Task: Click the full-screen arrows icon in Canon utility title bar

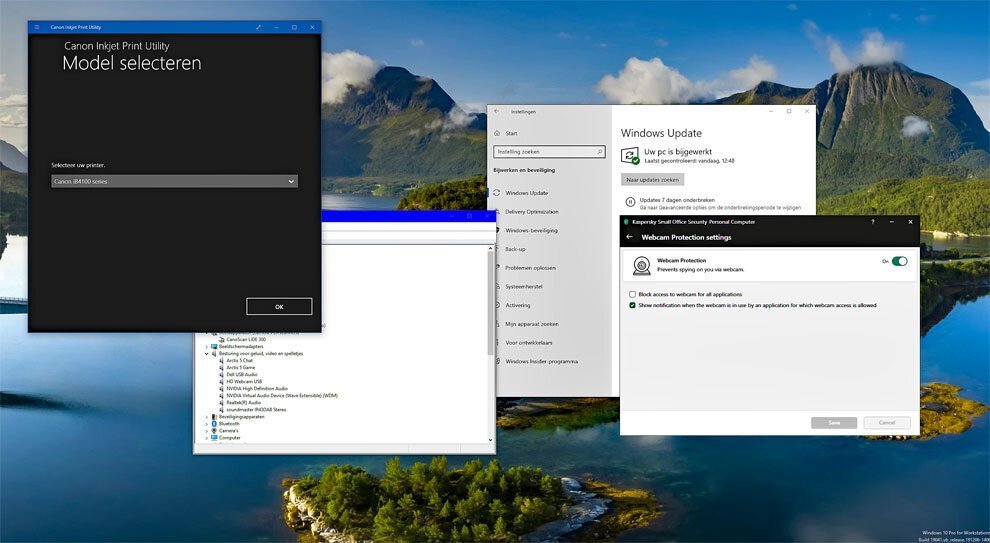Action: [x=258, y=27]
